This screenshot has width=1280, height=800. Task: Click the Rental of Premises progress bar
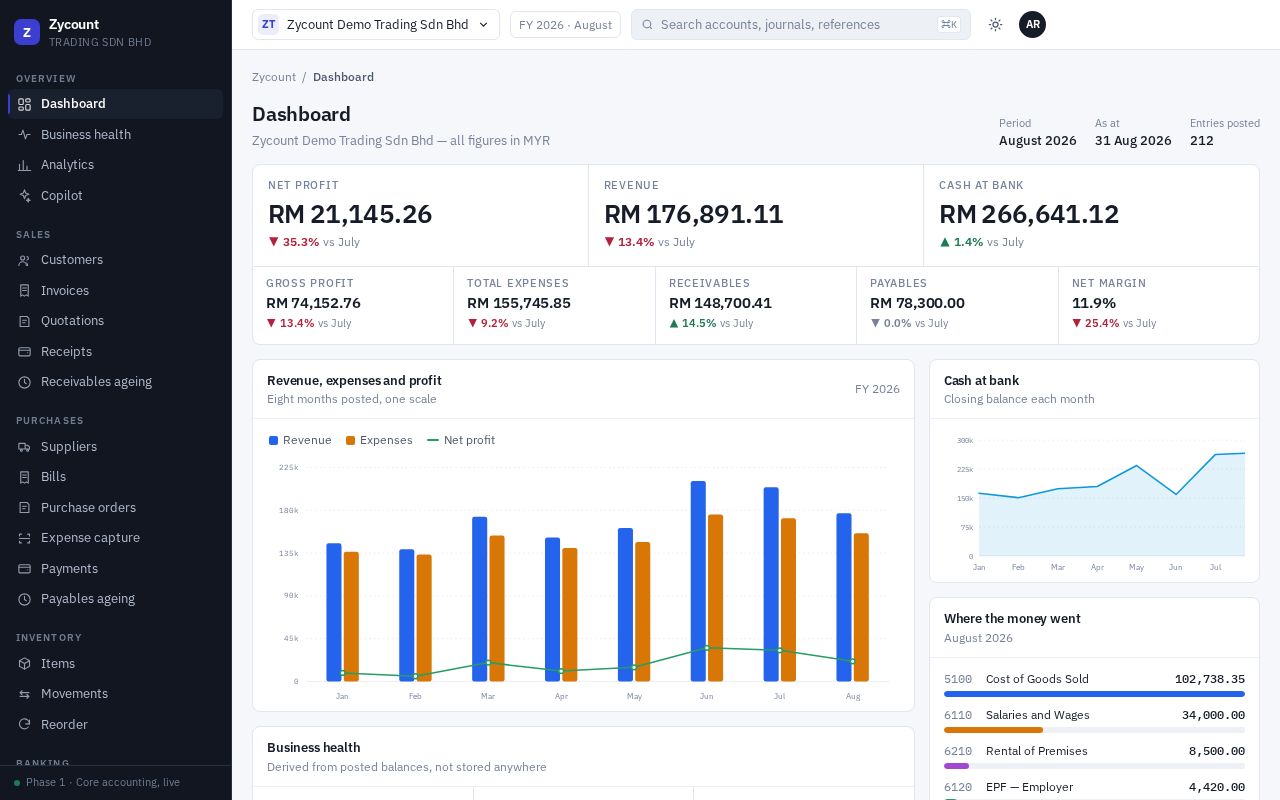[x=1094, y=766]
